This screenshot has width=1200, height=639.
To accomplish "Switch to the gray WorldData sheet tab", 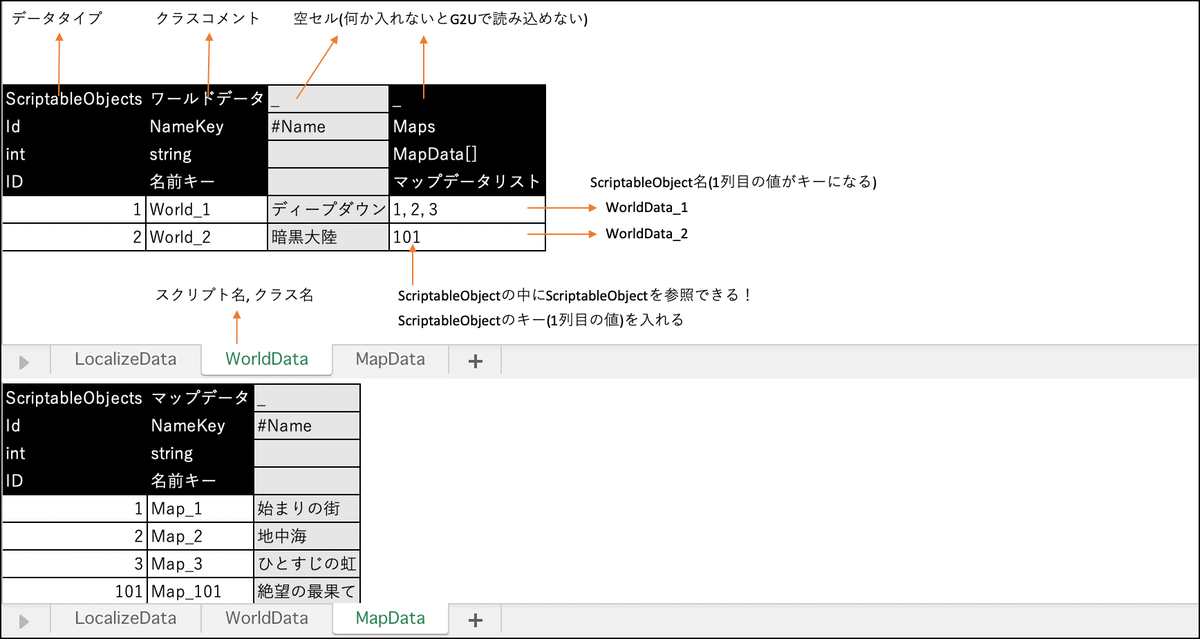I will [x=266, y=619].
